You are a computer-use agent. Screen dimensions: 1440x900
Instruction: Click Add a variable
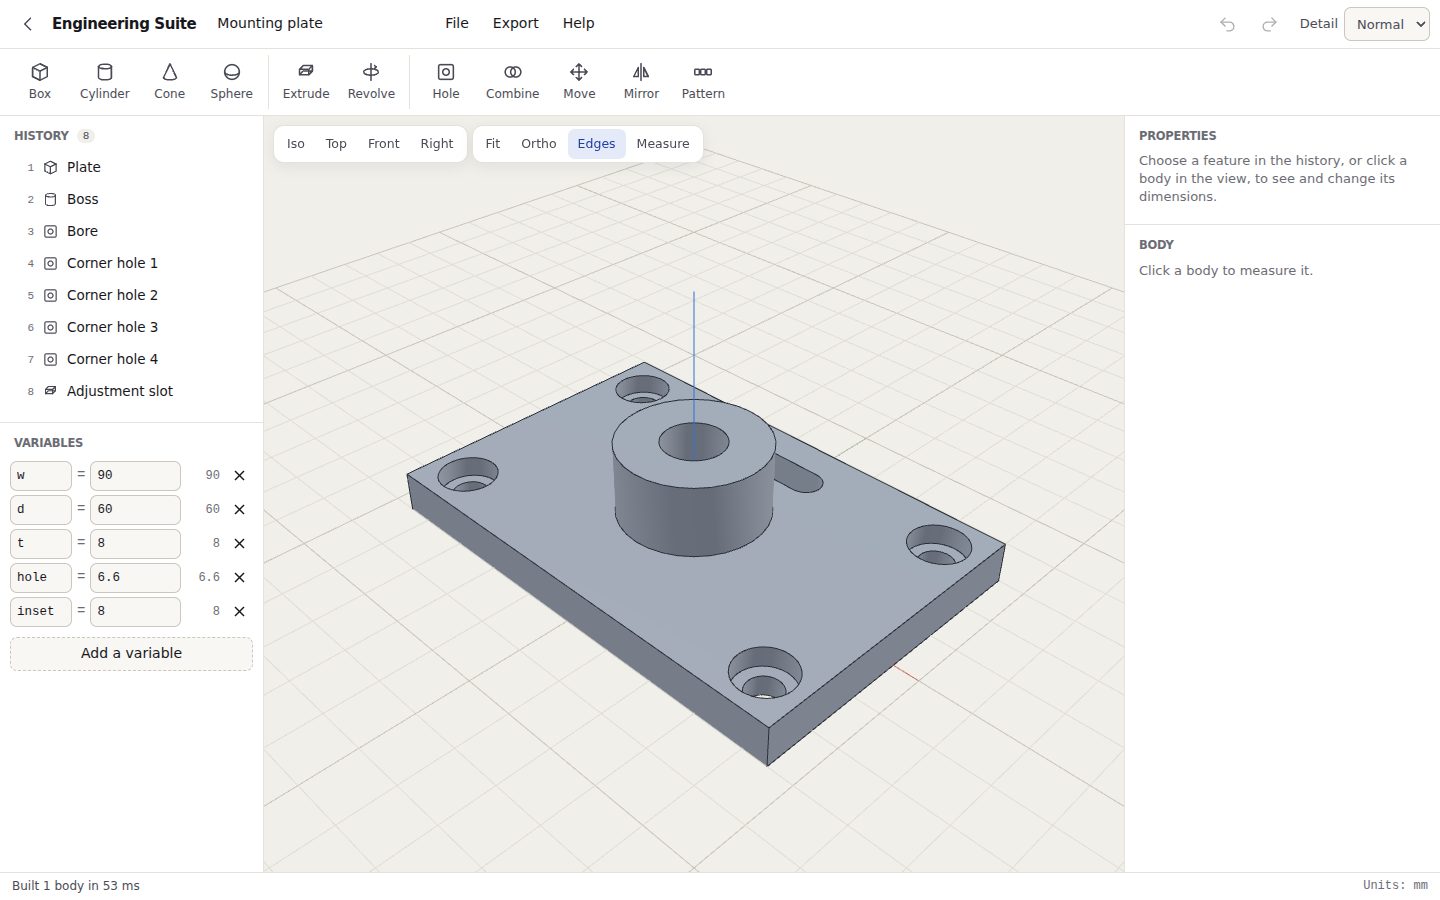click(131, 654)
